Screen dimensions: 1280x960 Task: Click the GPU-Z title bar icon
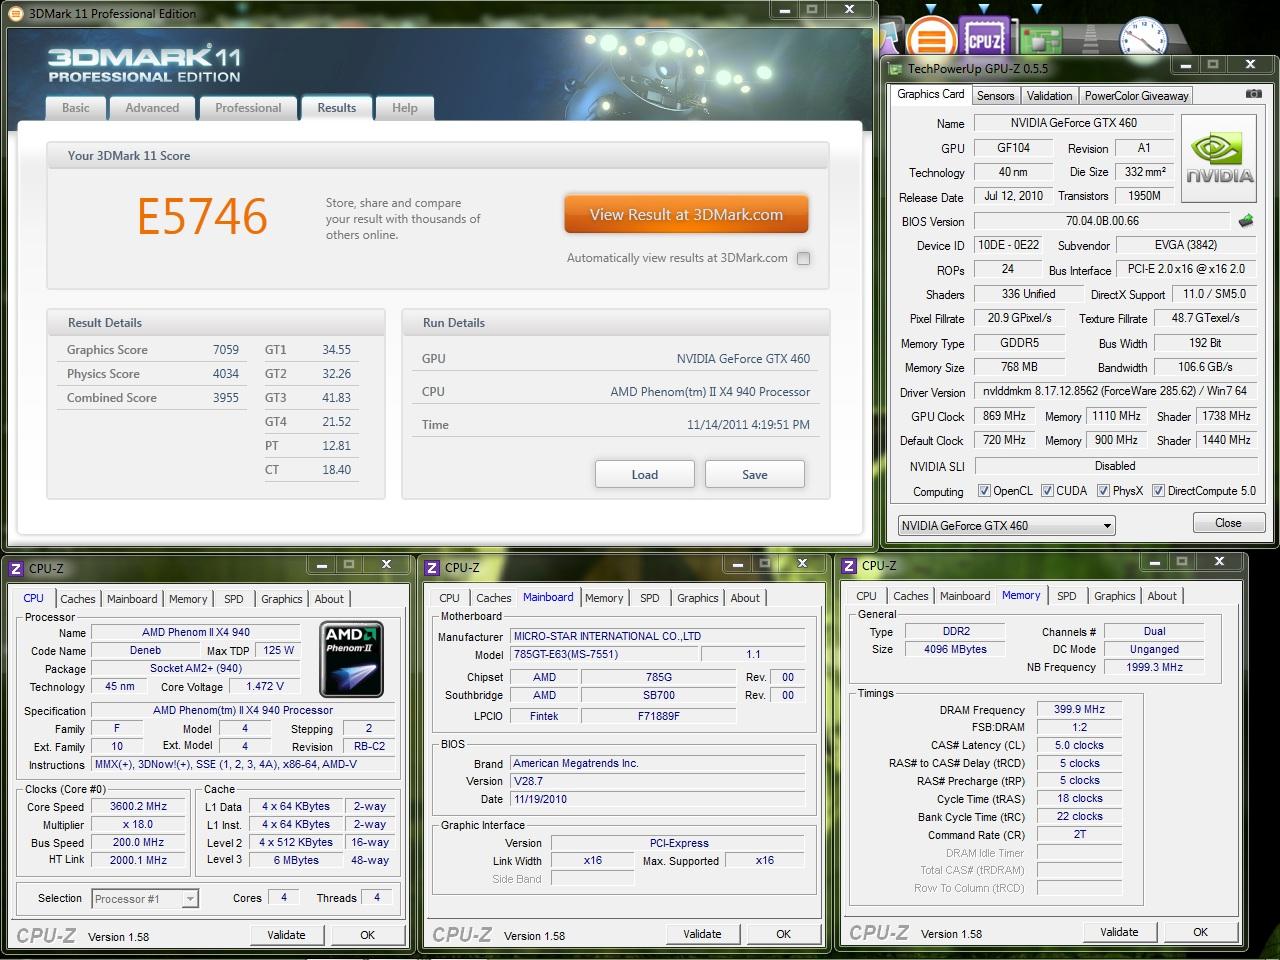click(895, 68)
